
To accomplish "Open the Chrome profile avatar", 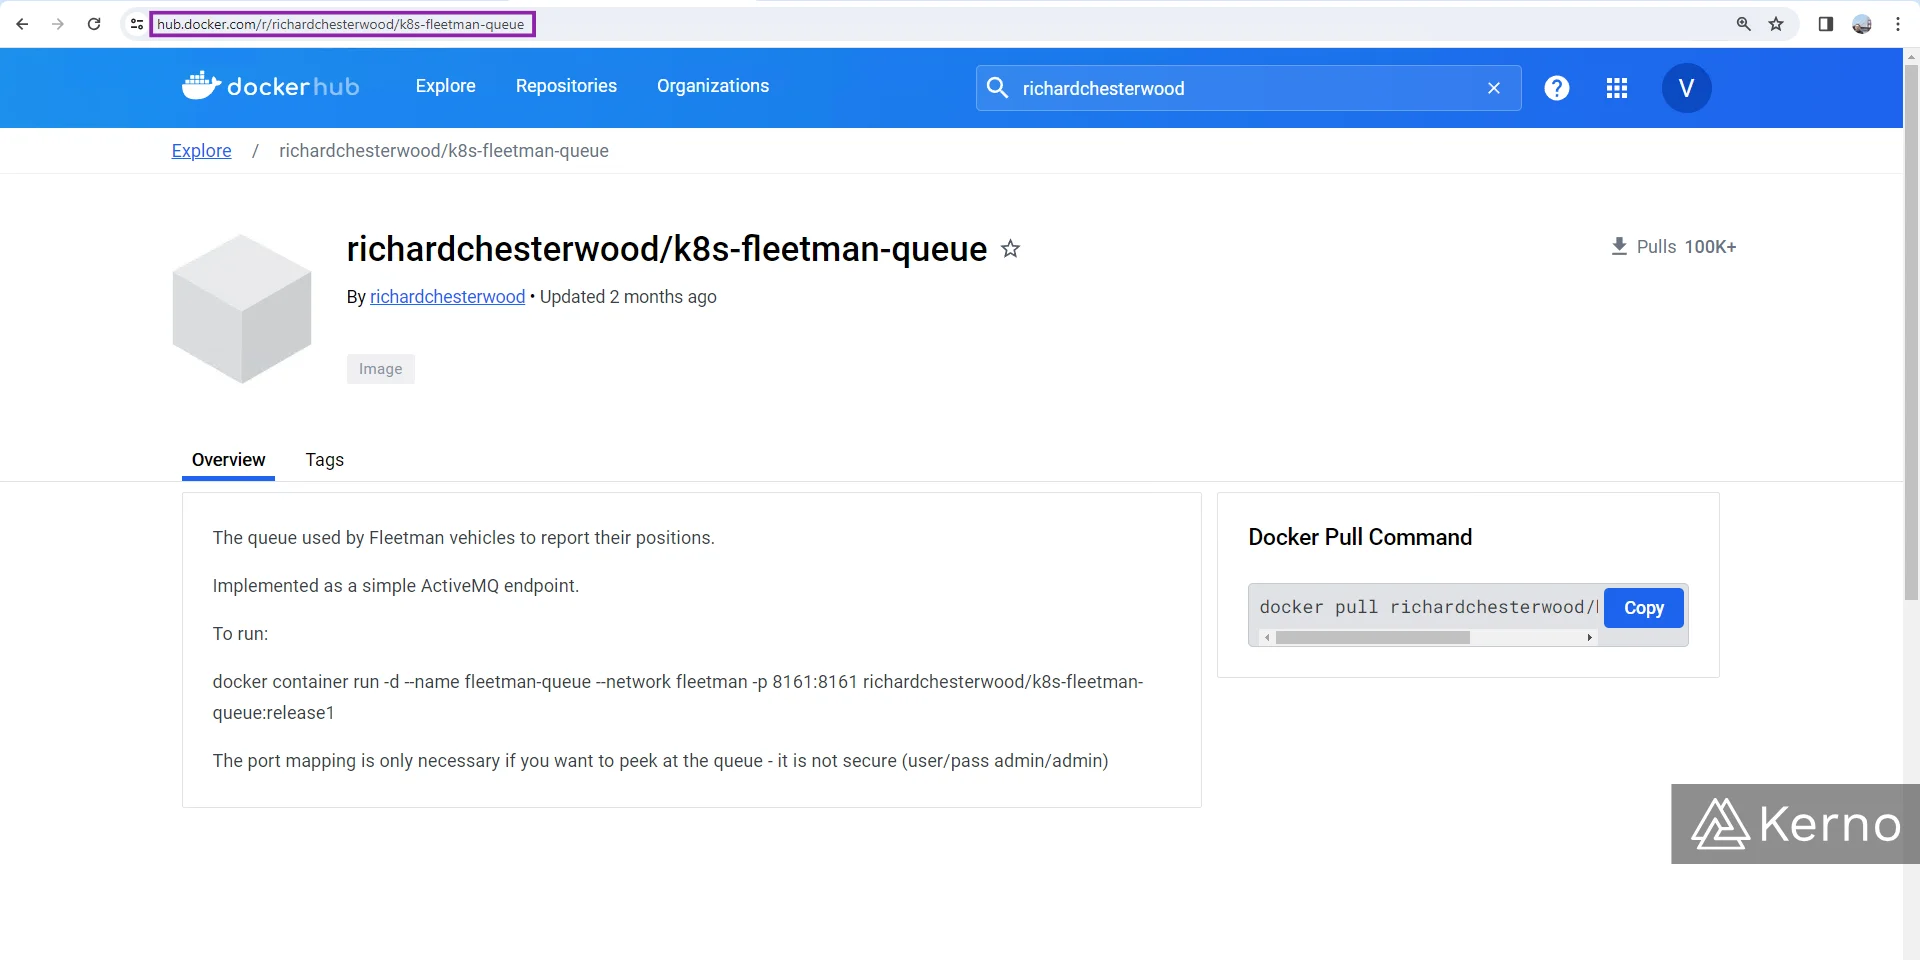I will (x=1862, y=24).
